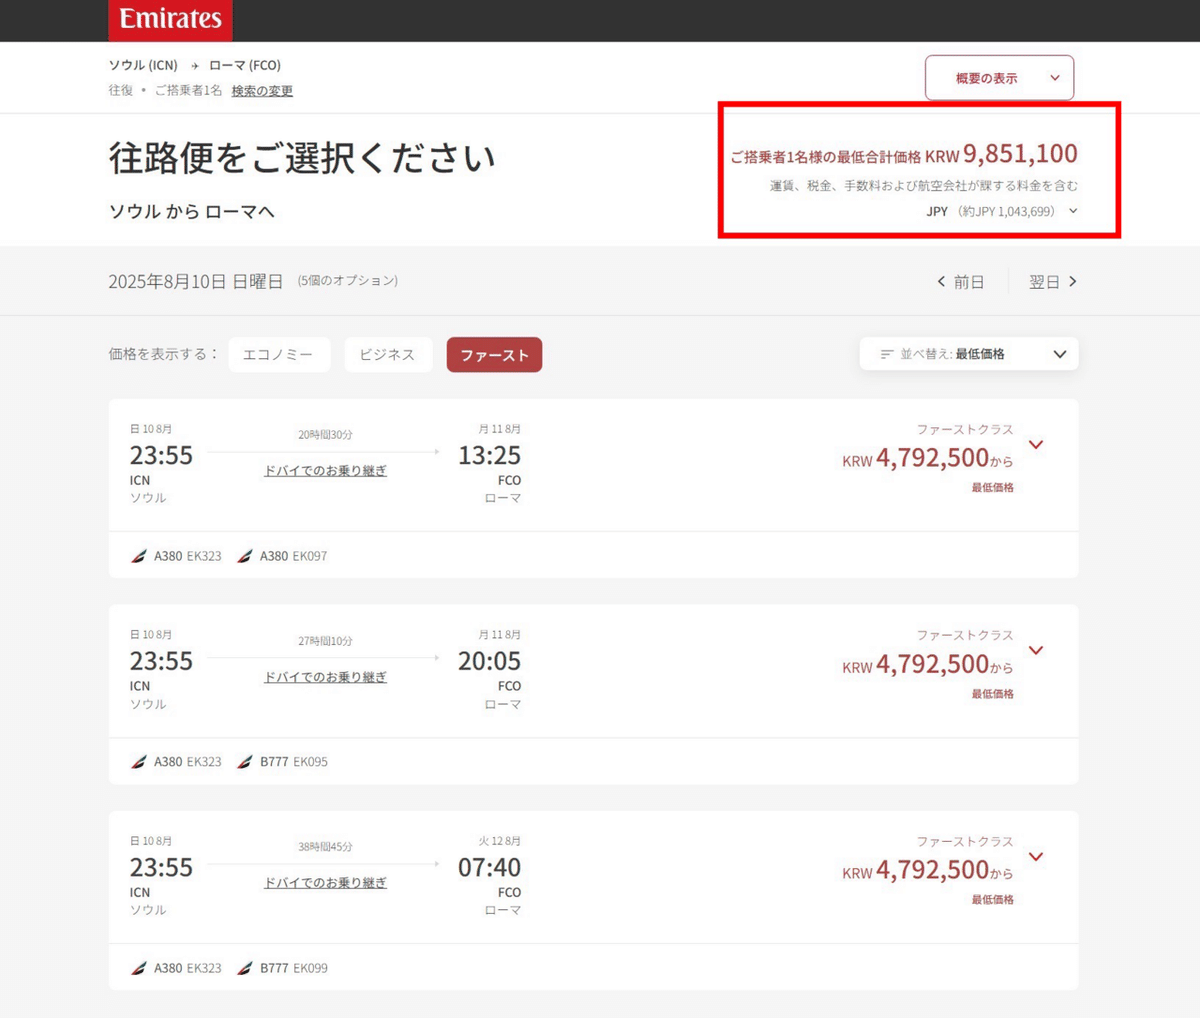Click the Emirates tail icon beside EK097
The height and width of the screenshot is (1018, 1200).
245,556
